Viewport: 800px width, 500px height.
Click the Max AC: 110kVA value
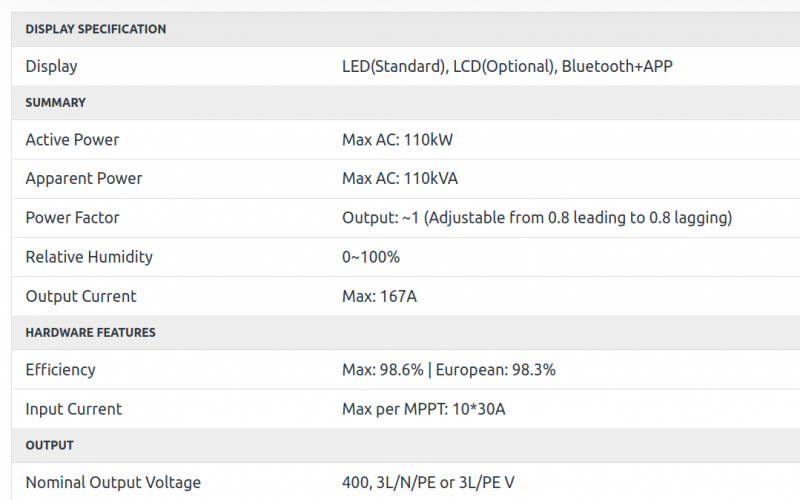399,179
